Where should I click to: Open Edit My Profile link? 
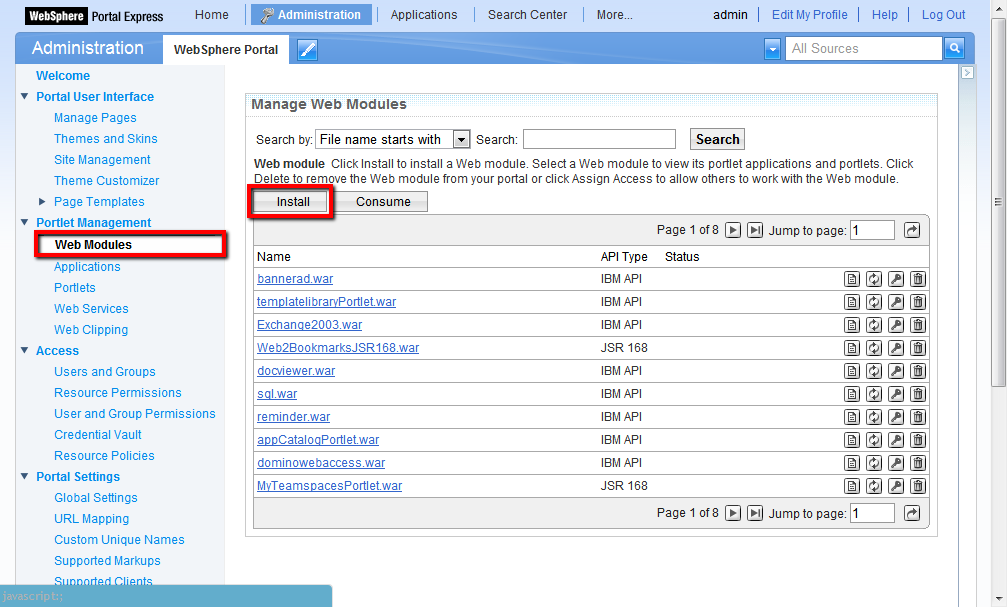[809, 15]
